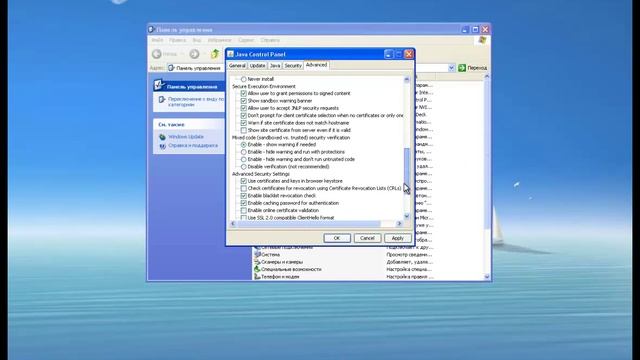The width and height of the screenshot is (640, 360).
Task: Click the Справка и поддержка help icon
Action: click(x=162, y=146)
